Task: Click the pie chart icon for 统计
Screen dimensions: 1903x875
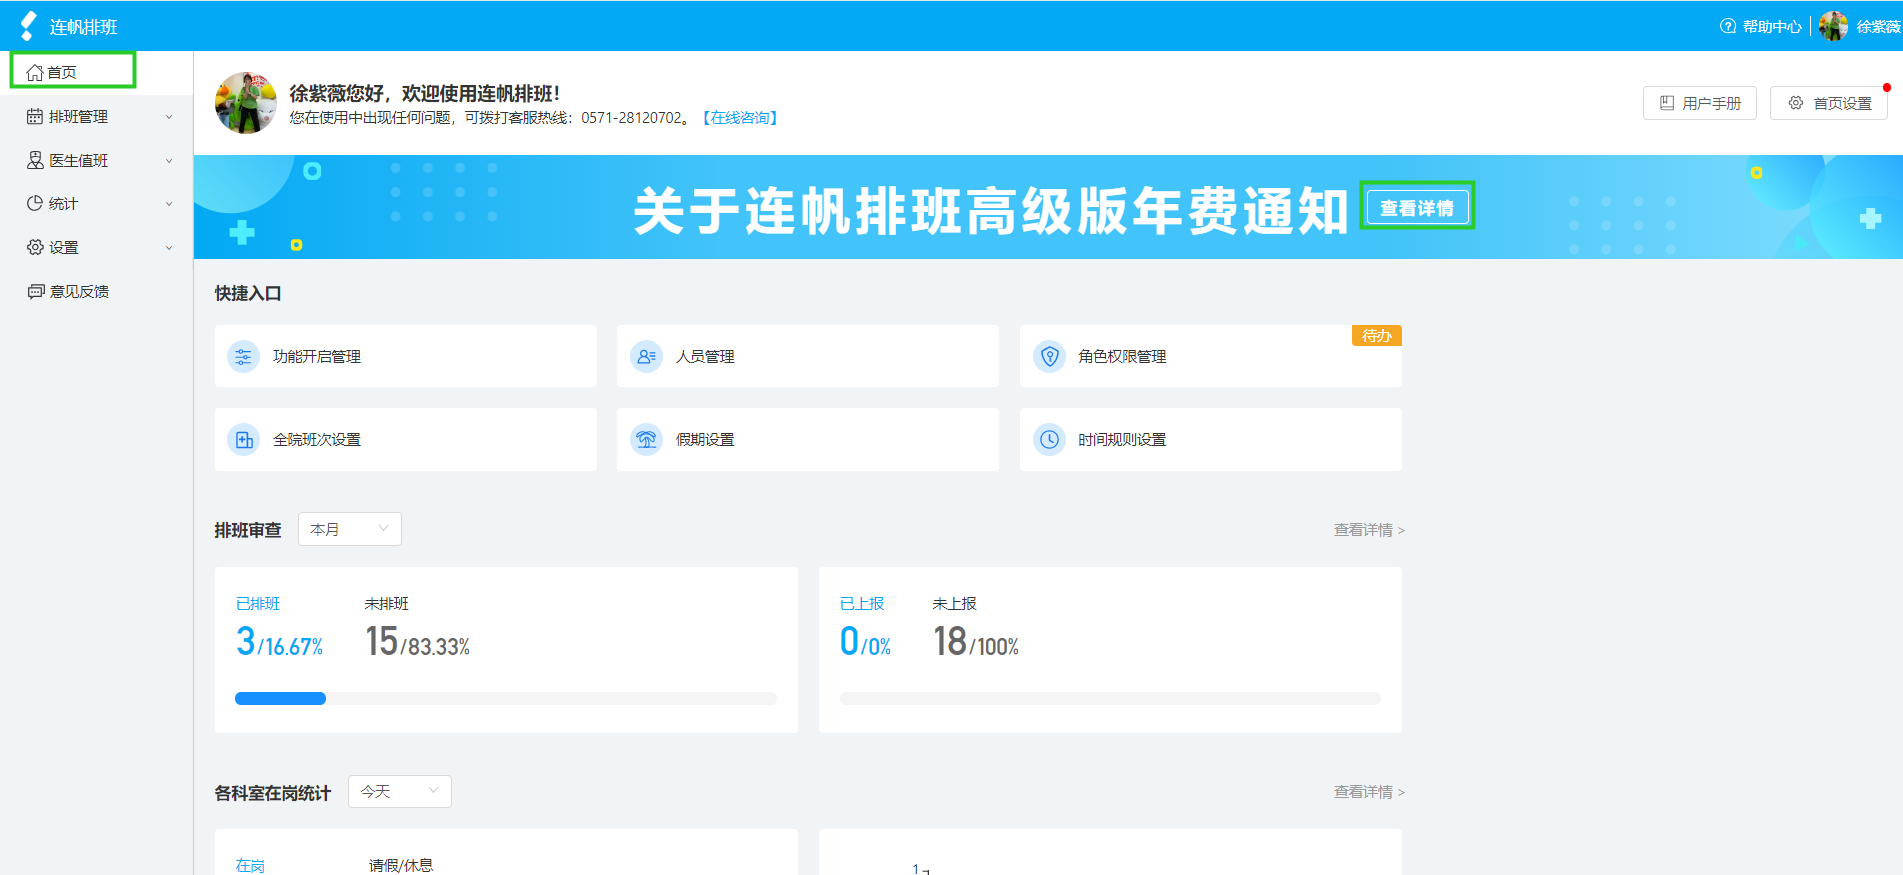Action: click(x=35, y=204)
